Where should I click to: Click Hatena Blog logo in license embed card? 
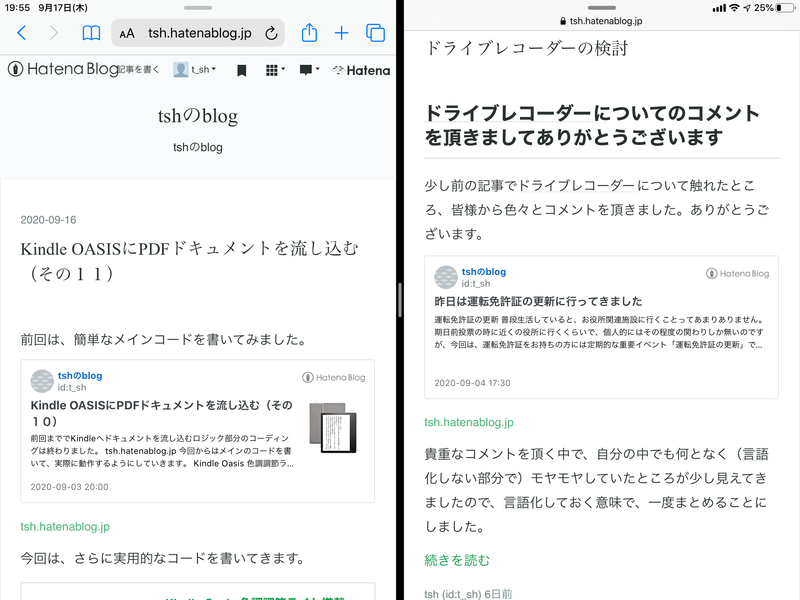[x=738, y=273]
